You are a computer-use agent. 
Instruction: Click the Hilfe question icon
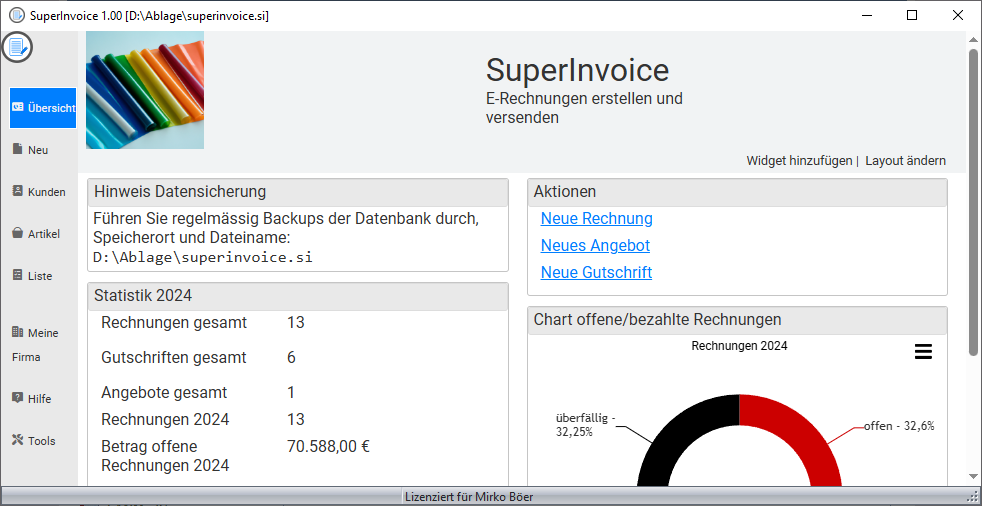click(x=18, y=398)
